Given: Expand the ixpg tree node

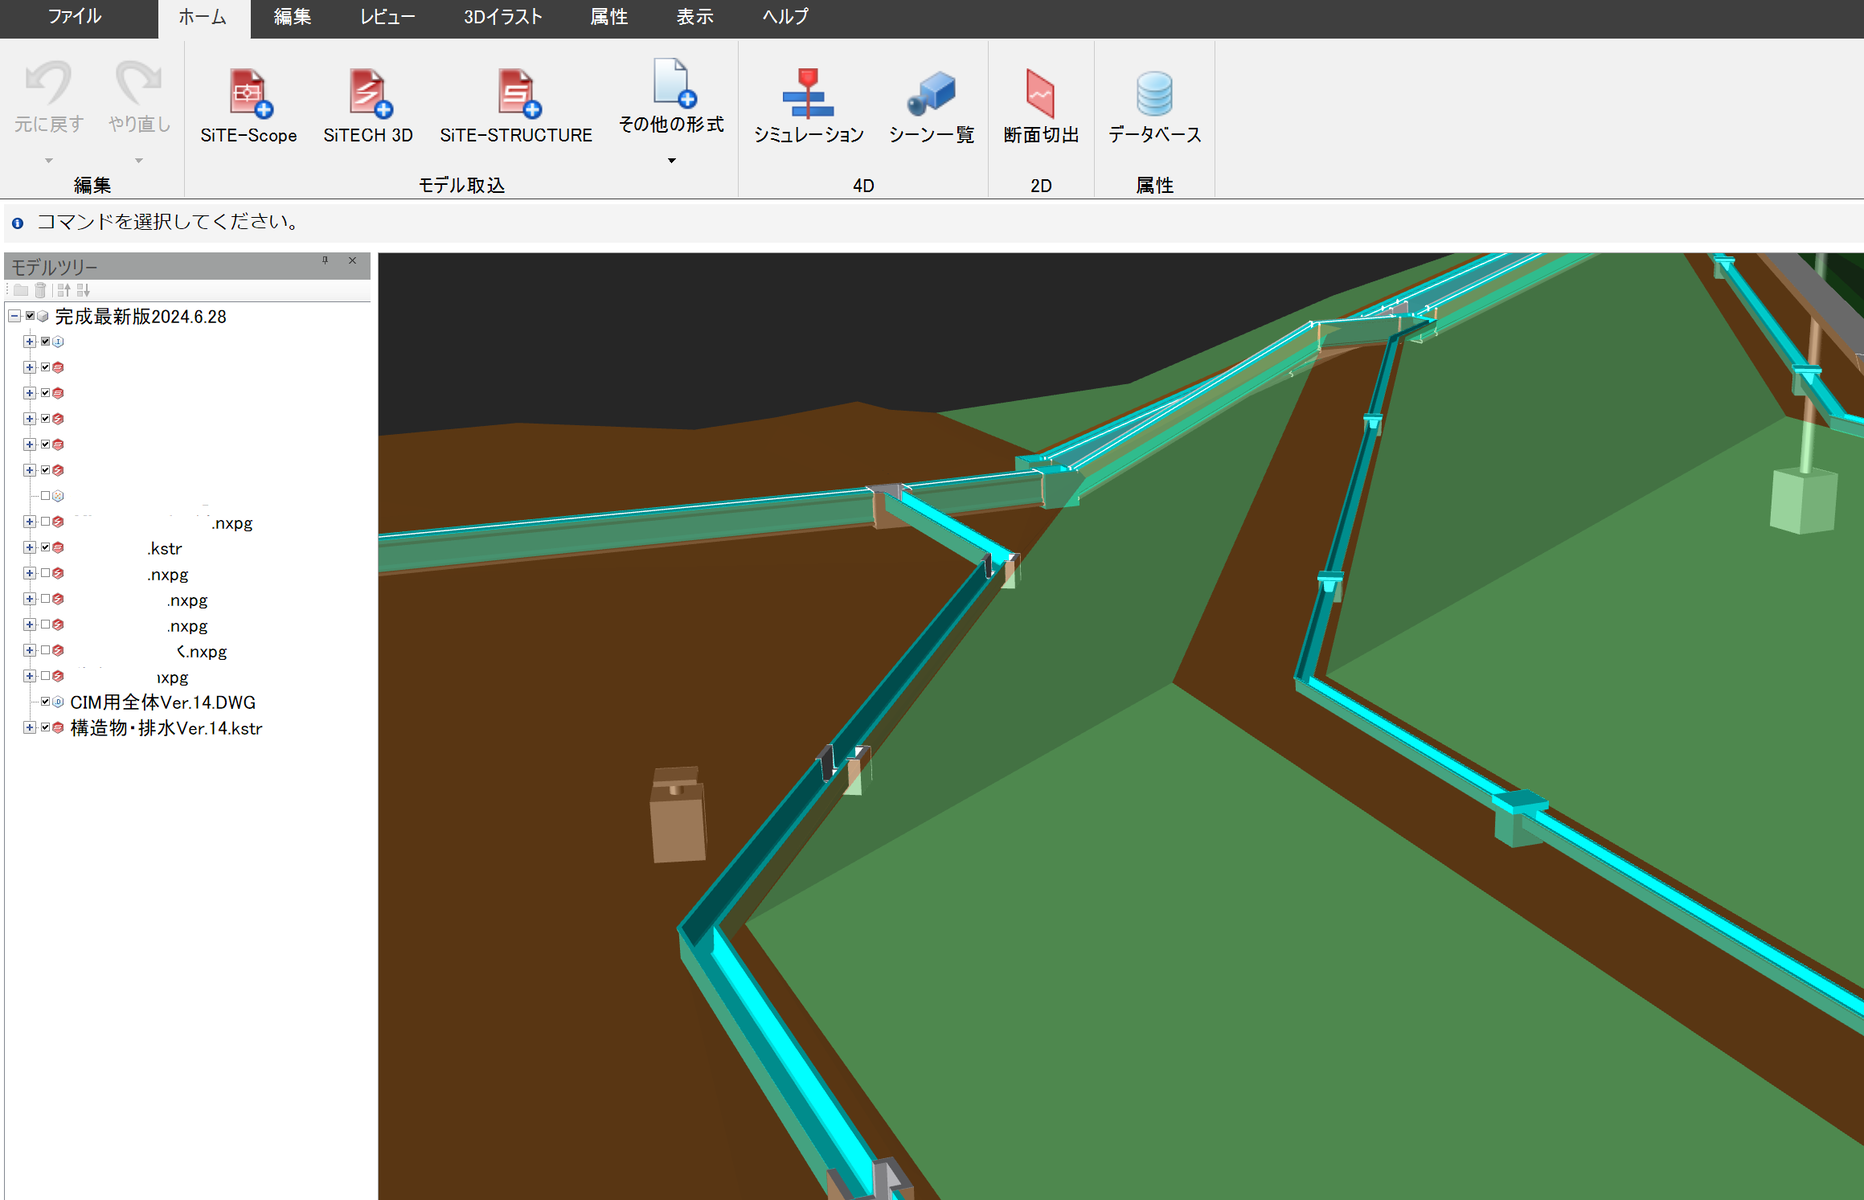Looking at the screenshot, I should pos(30,676).
